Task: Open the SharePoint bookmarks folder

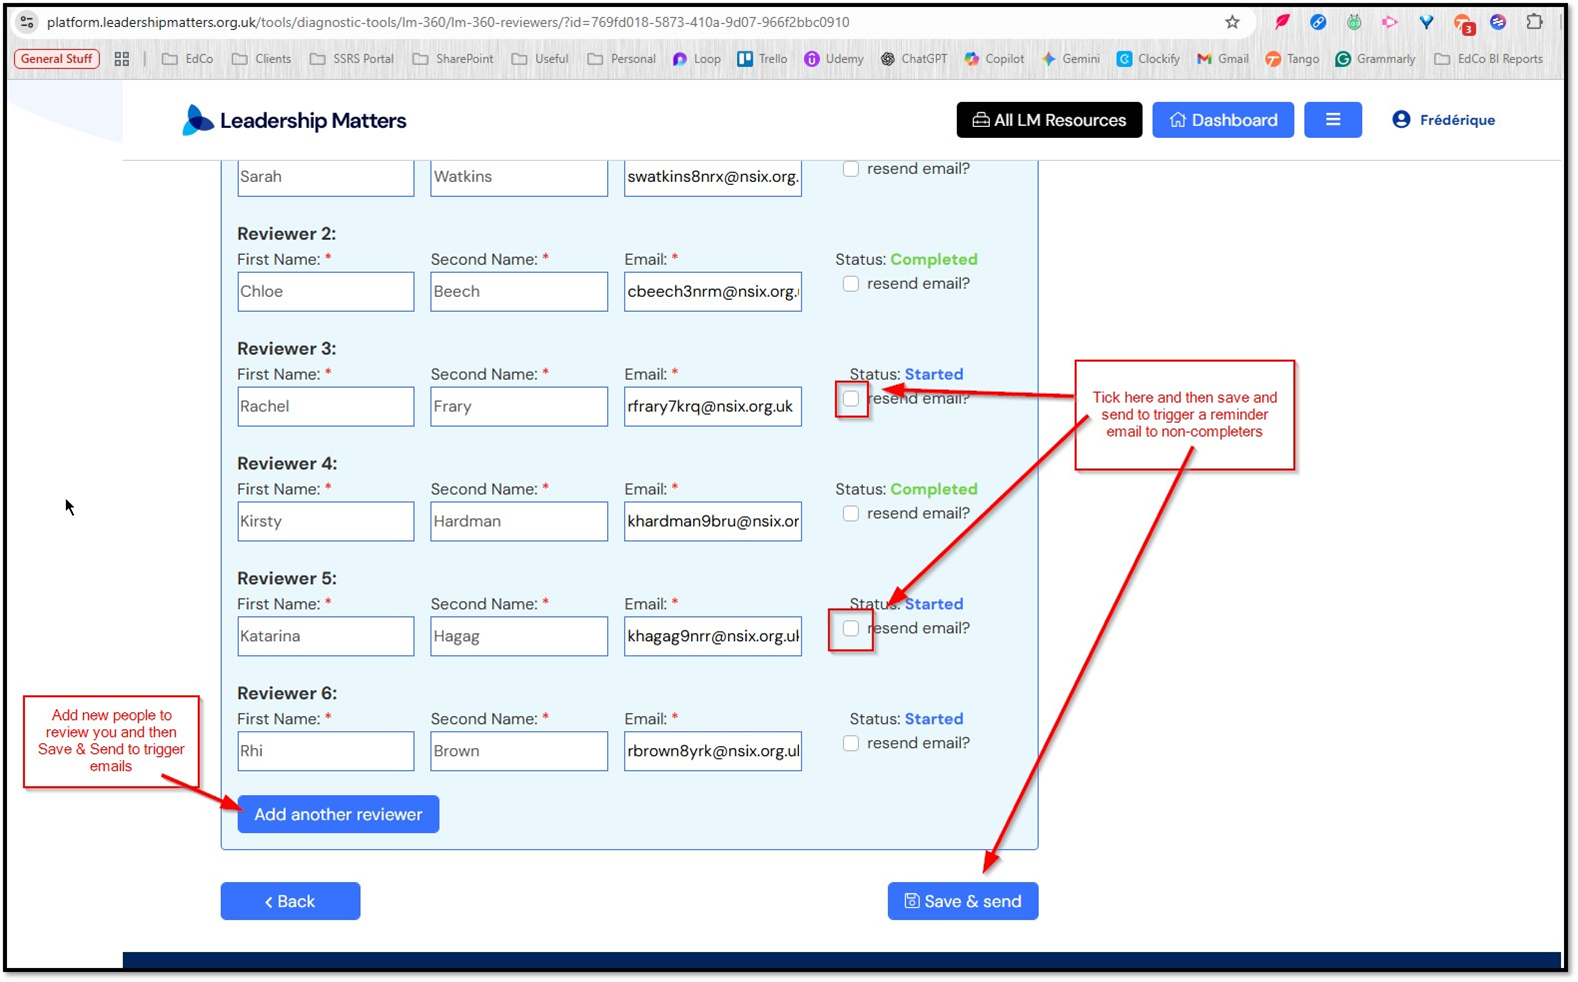Action: point(453,59)
